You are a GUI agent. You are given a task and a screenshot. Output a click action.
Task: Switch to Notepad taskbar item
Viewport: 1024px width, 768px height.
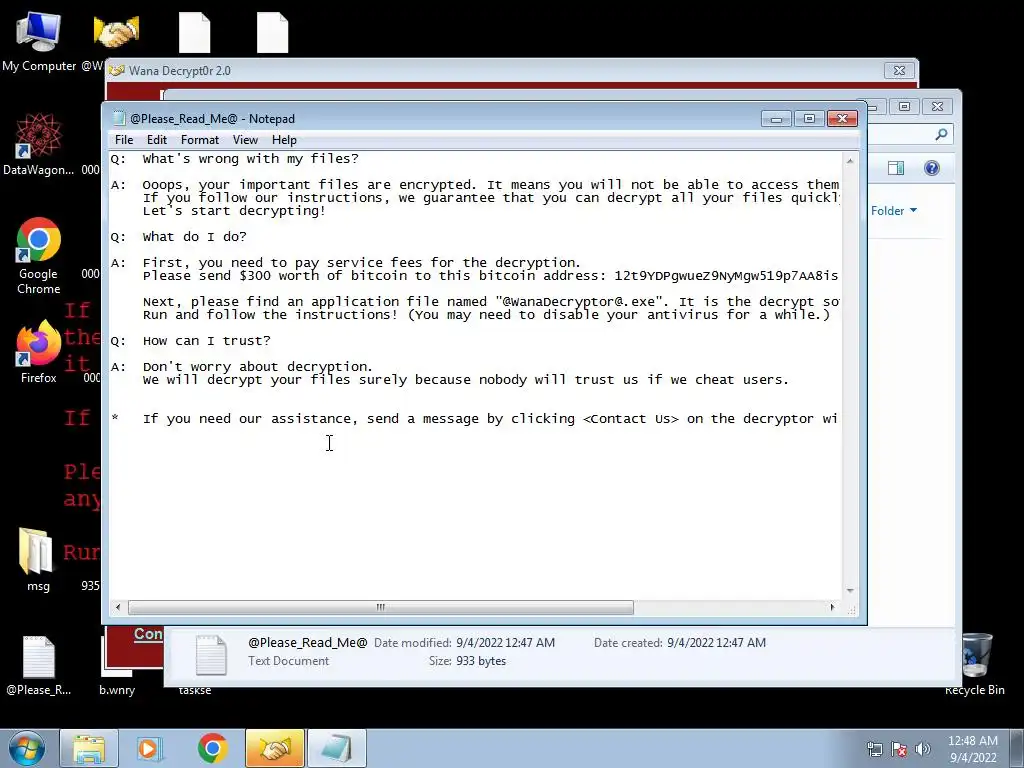(336, 748)
